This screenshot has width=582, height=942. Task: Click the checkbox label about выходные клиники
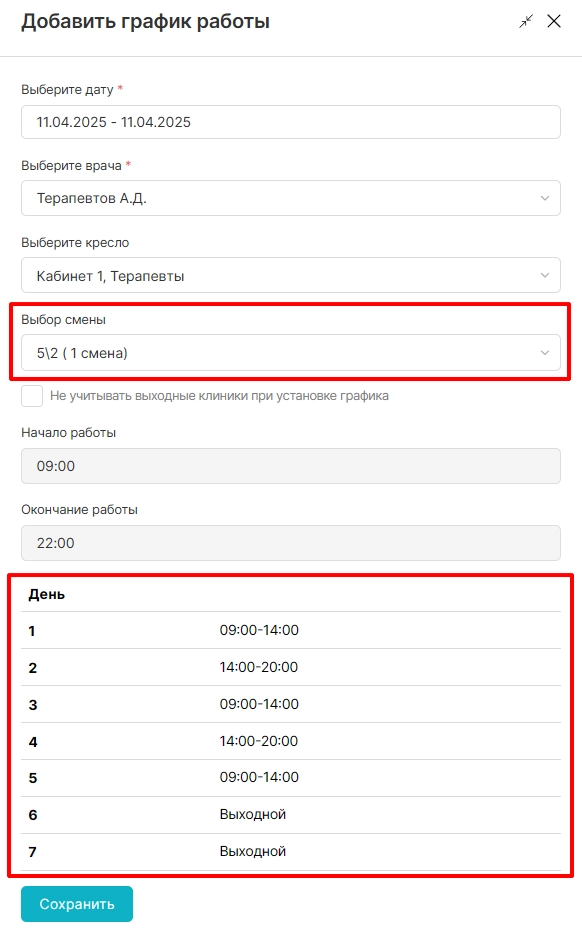219,396
